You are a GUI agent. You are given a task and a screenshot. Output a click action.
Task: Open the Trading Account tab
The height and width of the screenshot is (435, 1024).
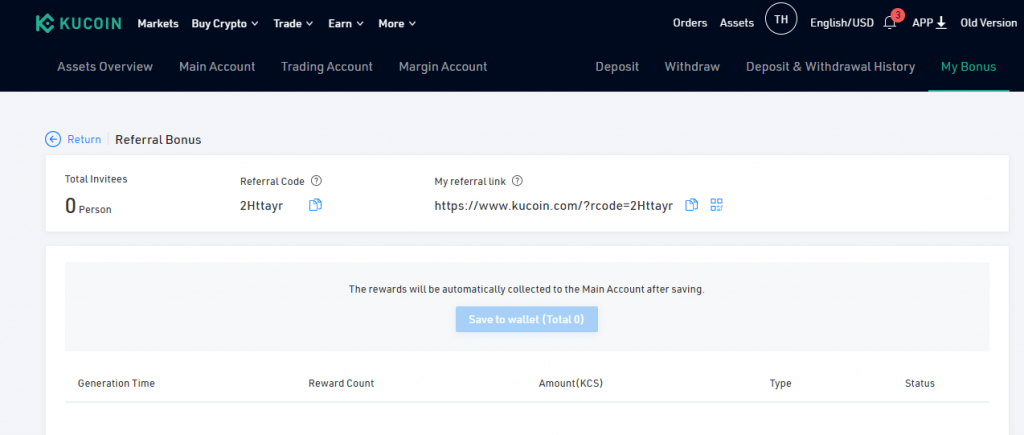(x=327, y=67)
